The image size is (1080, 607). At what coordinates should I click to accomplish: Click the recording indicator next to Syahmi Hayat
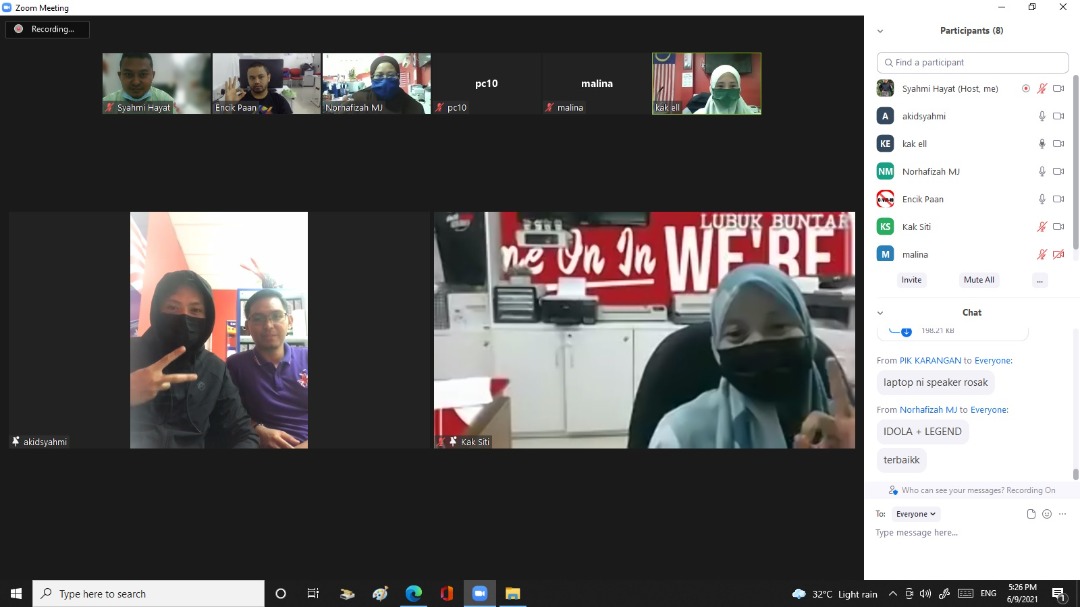click(1026, 88)
